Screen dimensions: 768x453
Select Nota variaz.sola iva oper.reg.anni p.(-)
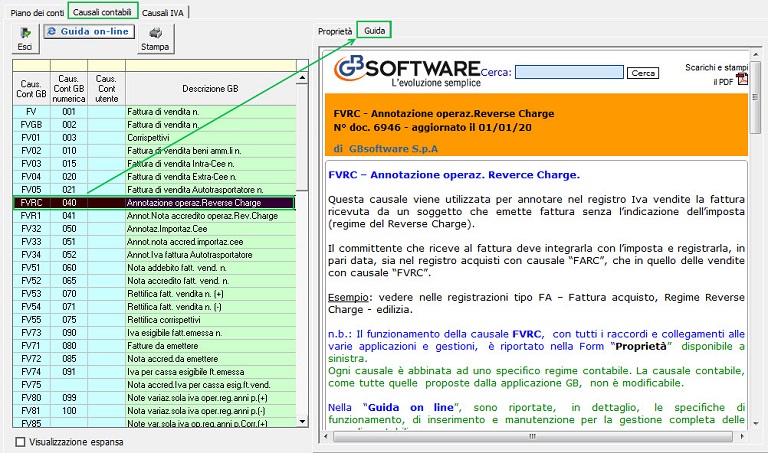pos(154,411)
